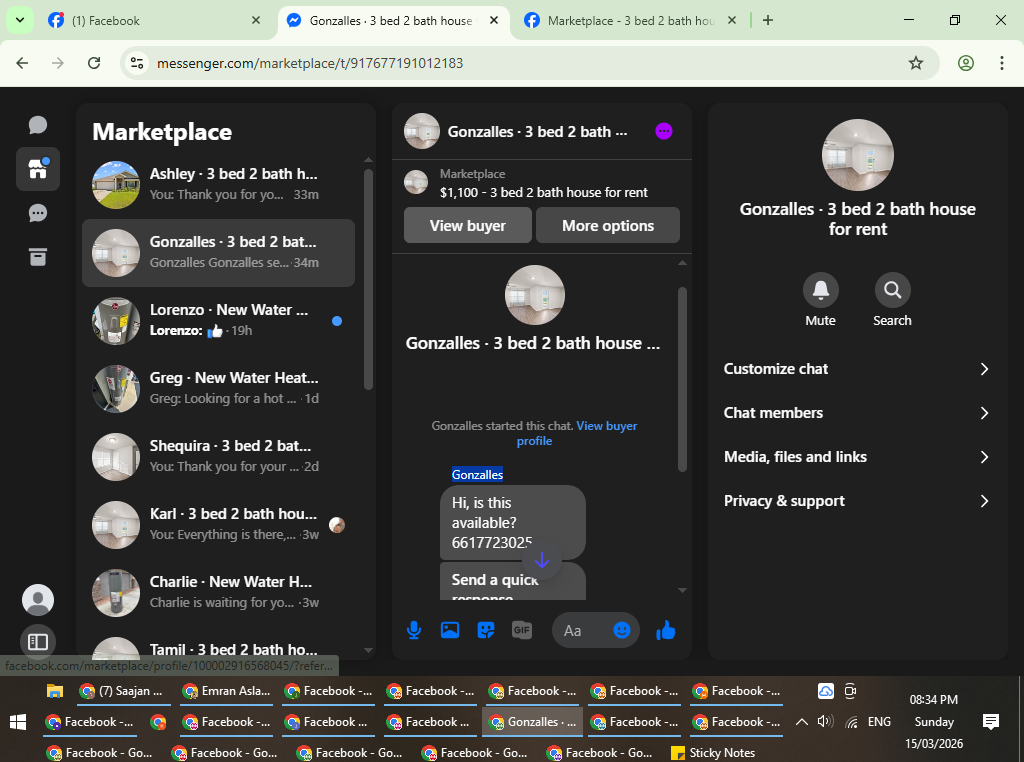Screen dimensions: 1024x762
Task: Open the tab search dropdown arrow
Action: point(20,20)
